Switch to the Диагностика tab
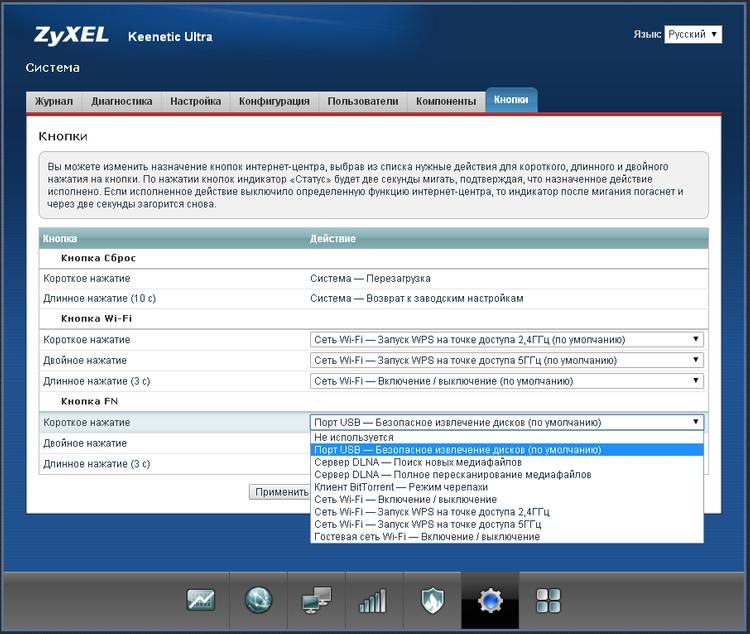 click(x=121, y=101)
